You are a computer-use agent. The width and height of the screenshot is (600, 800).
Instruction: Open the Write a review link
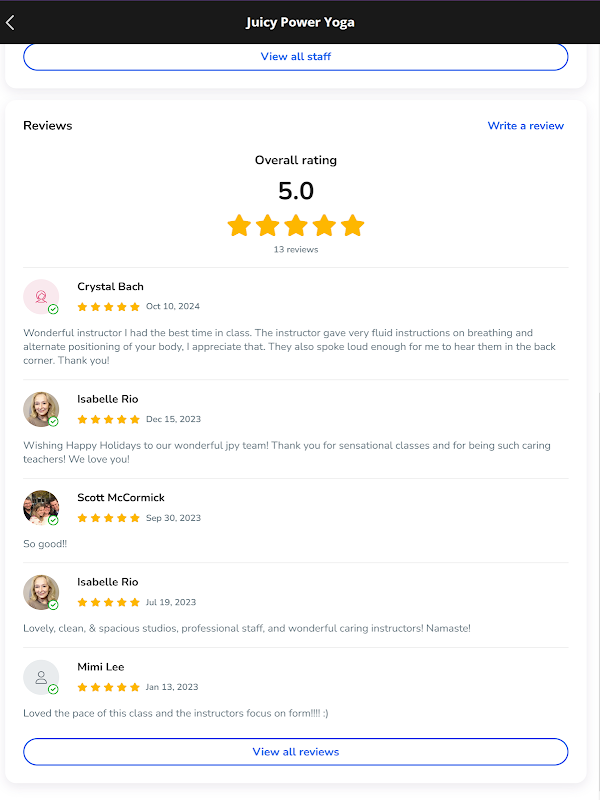pyautogui.click(x=525, y=126)
